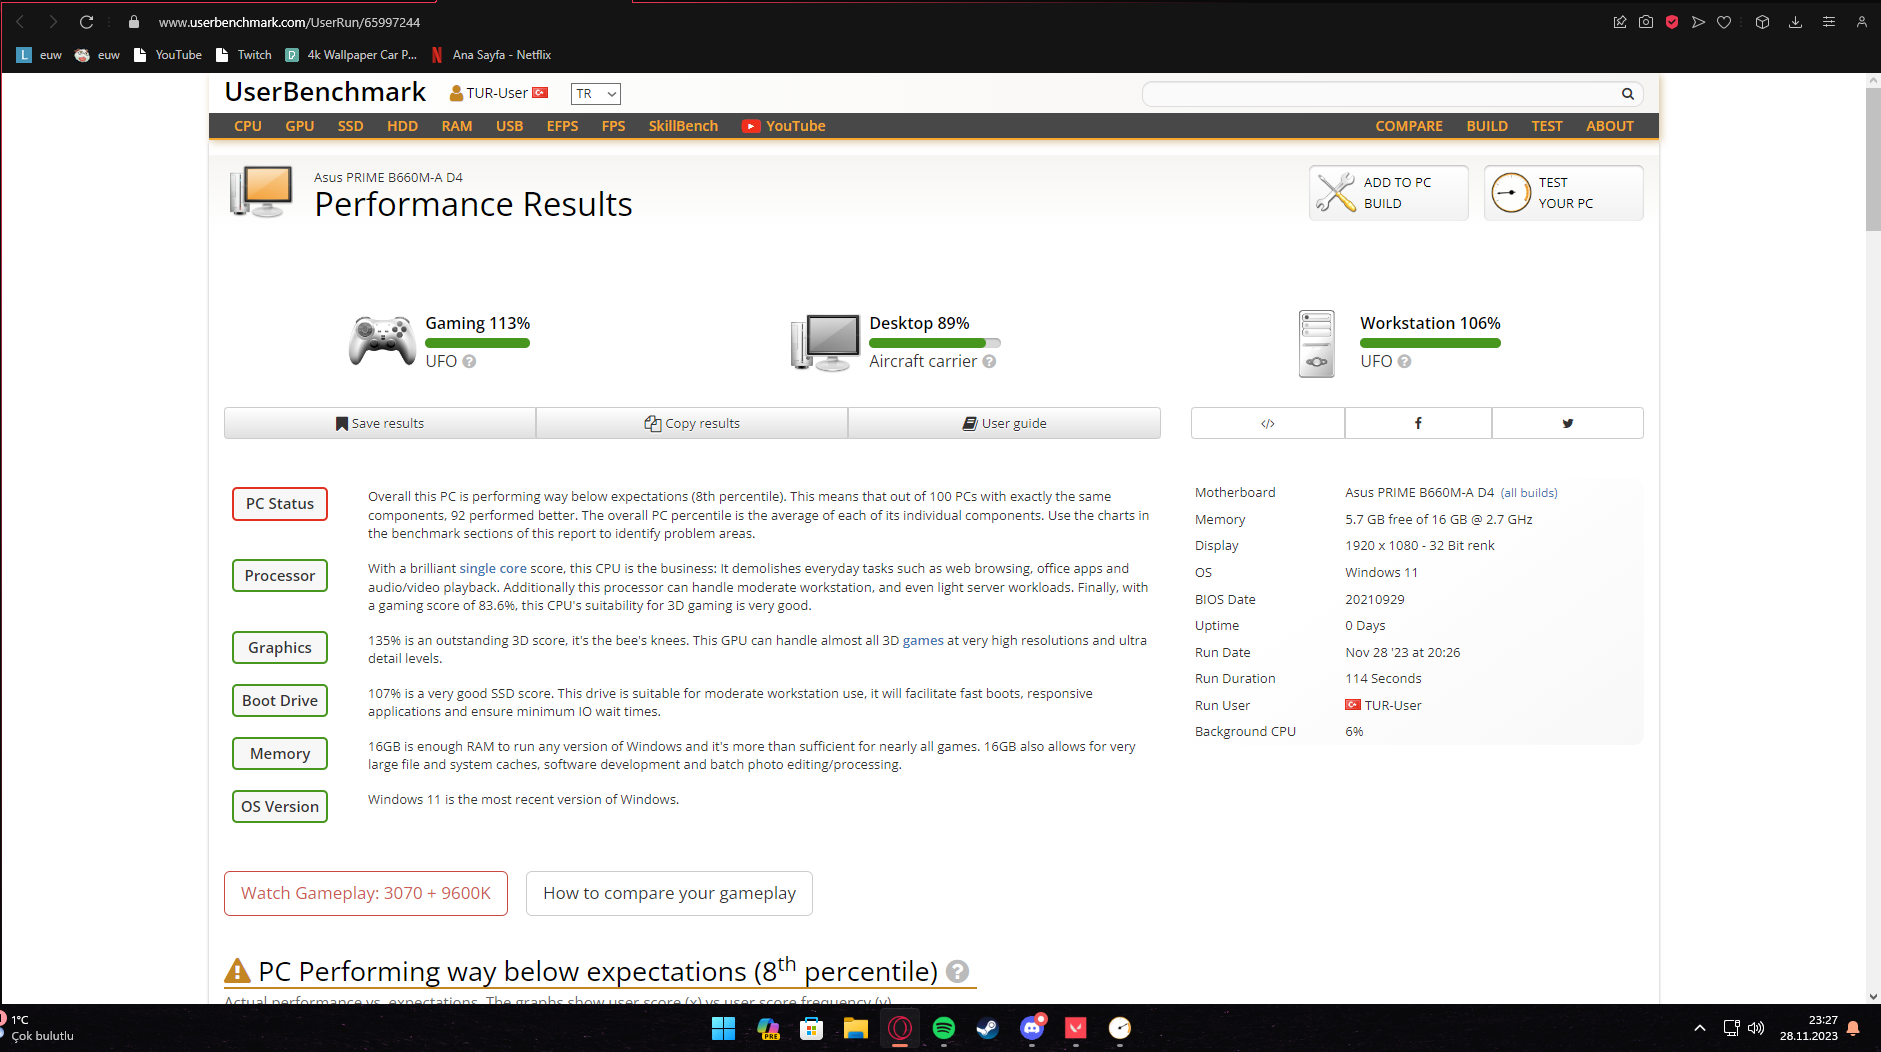Click the TUR-User profile link in header

click(x=498, y=93)
